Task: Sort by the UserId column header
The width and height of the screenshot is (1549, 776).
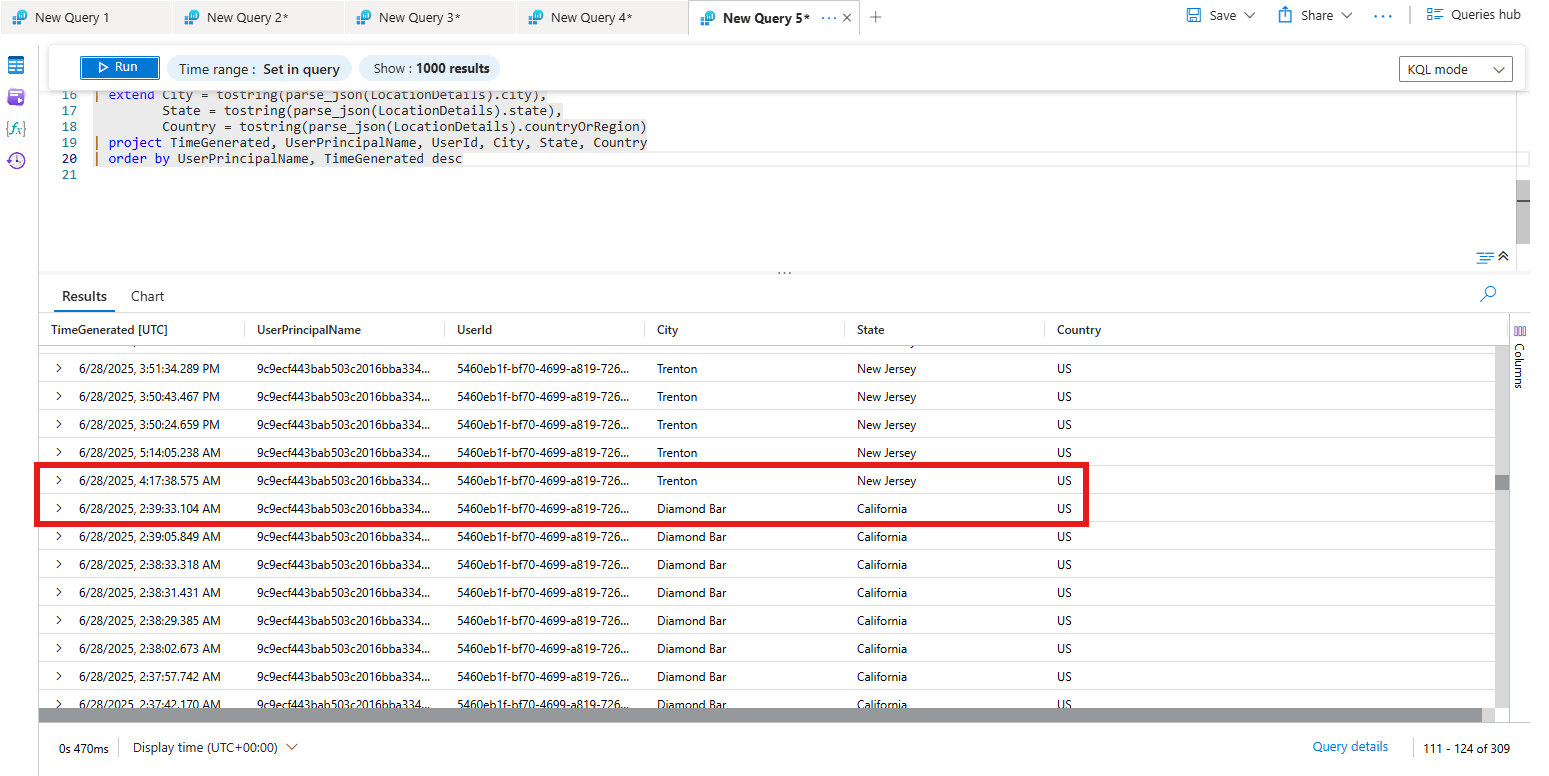Action: click(474, 330)
